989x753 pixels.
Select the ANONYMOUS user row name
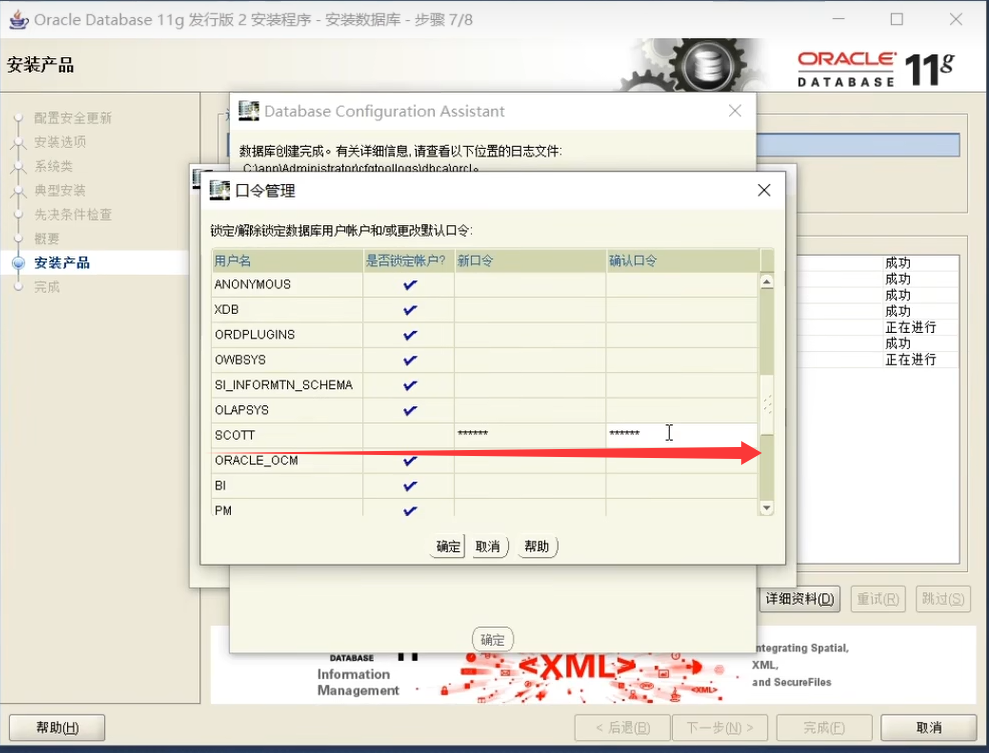[x=252, y=284]
